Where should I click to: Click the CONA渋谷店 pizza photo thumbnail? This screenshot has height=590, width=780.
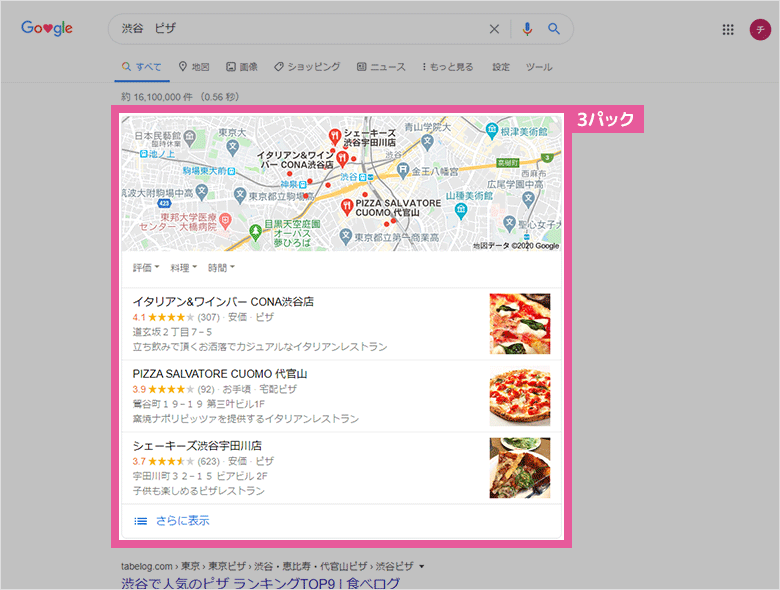(x=520, y=324)
